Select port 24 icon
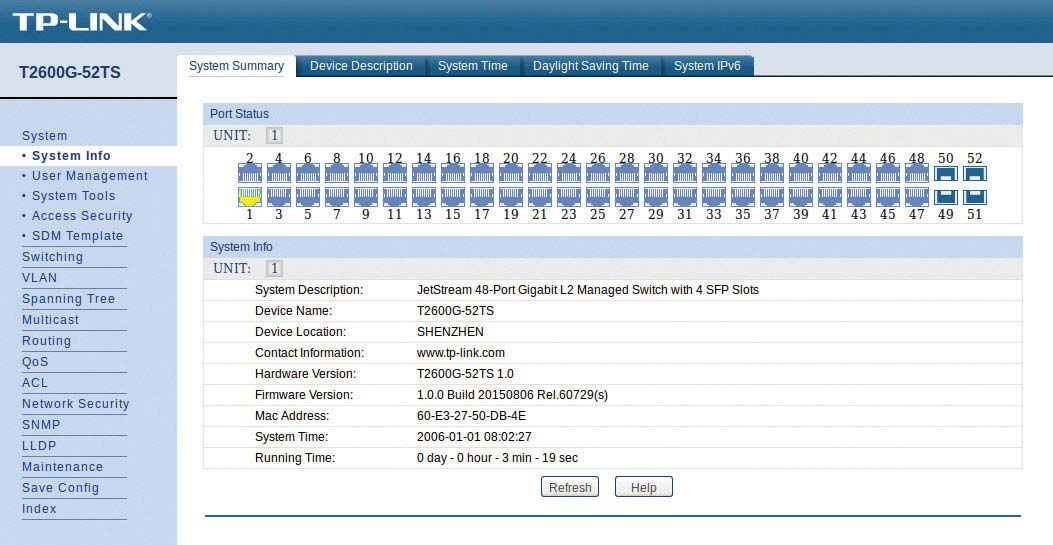The width and height of the screenshot is (1053, 545). tap(568, 174)
